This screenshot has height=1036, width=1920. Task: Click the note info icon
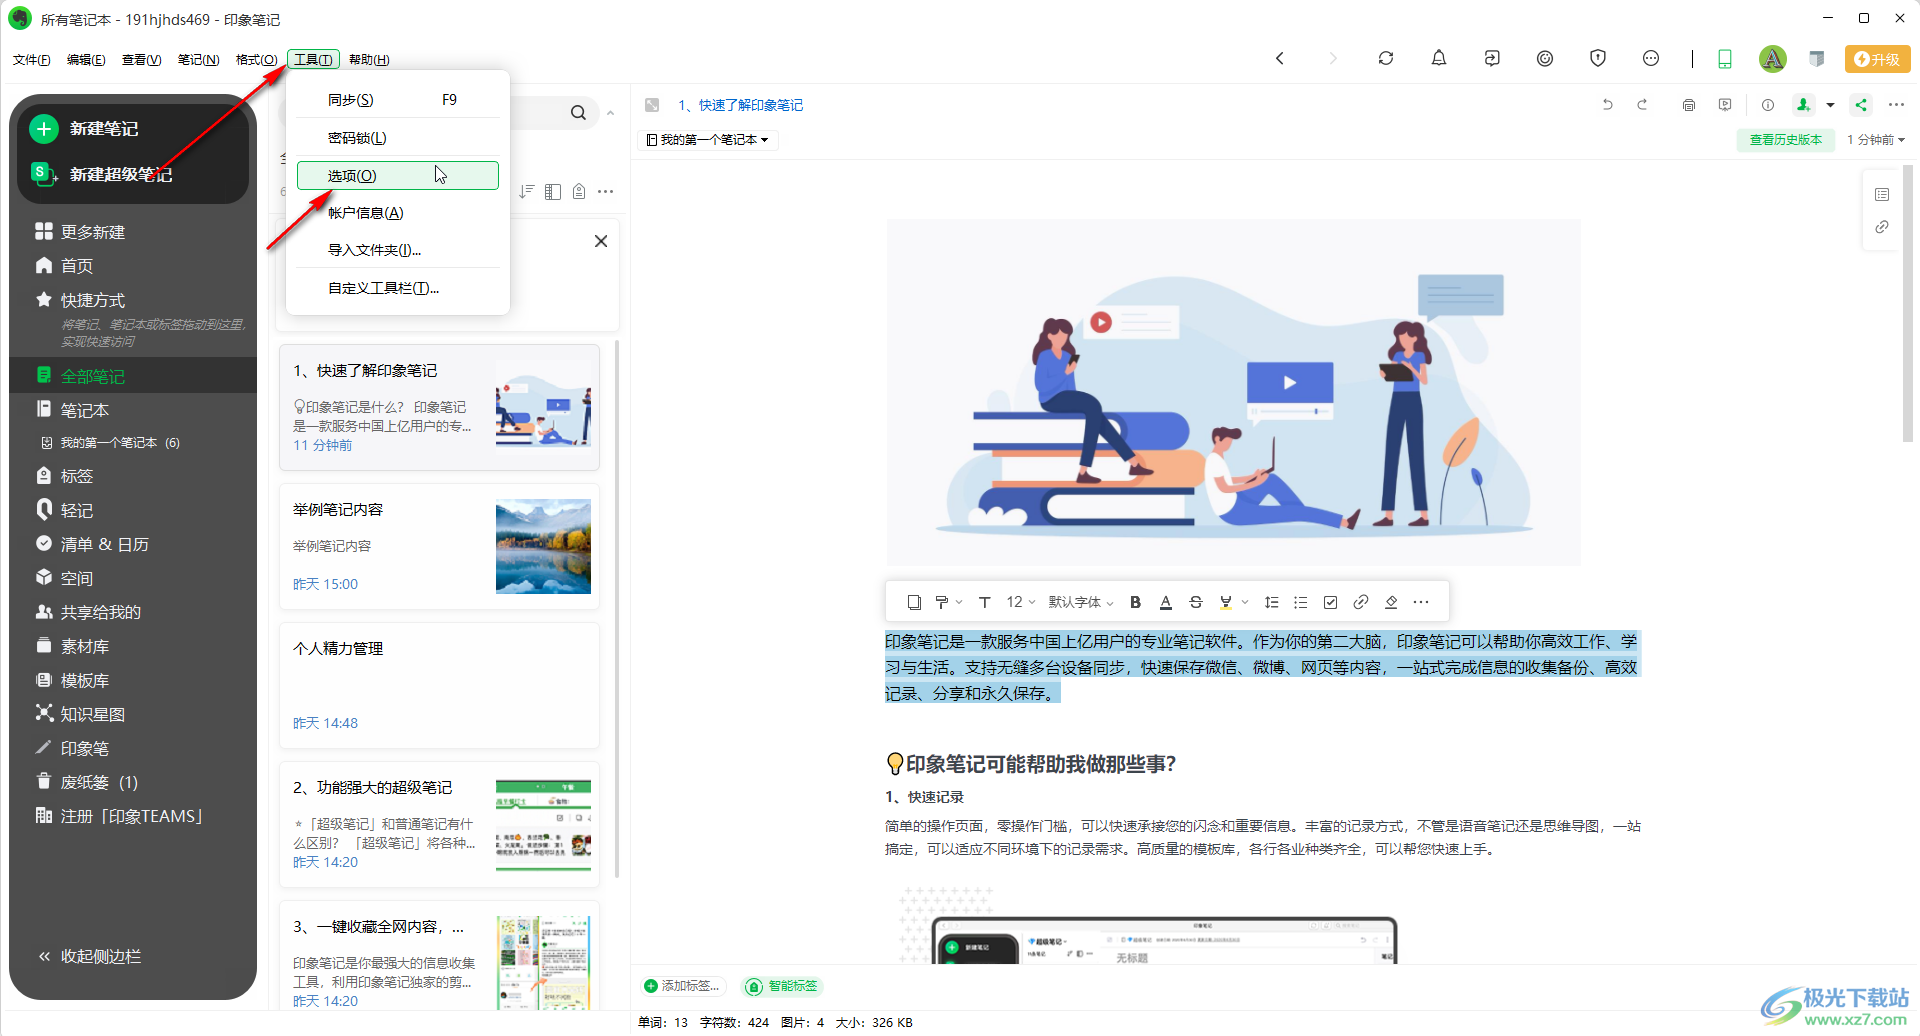(1768, 104)
